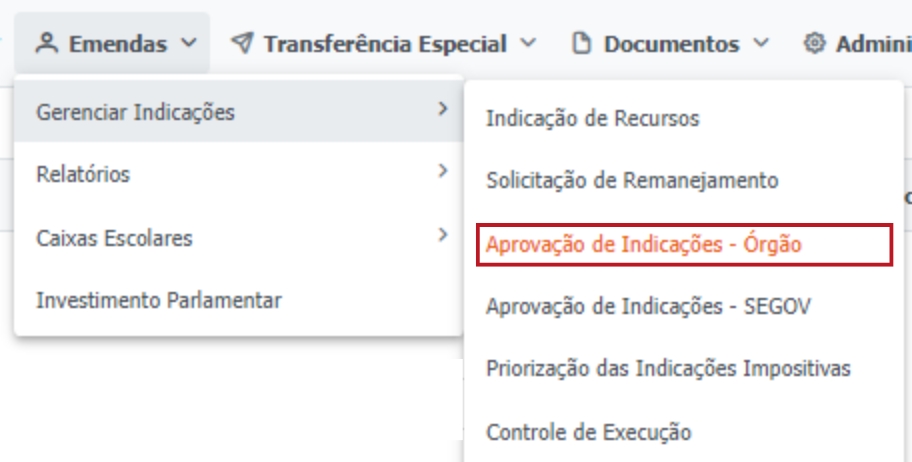
Task: Open the Transferência Especial menu
Action: (385, 44)
